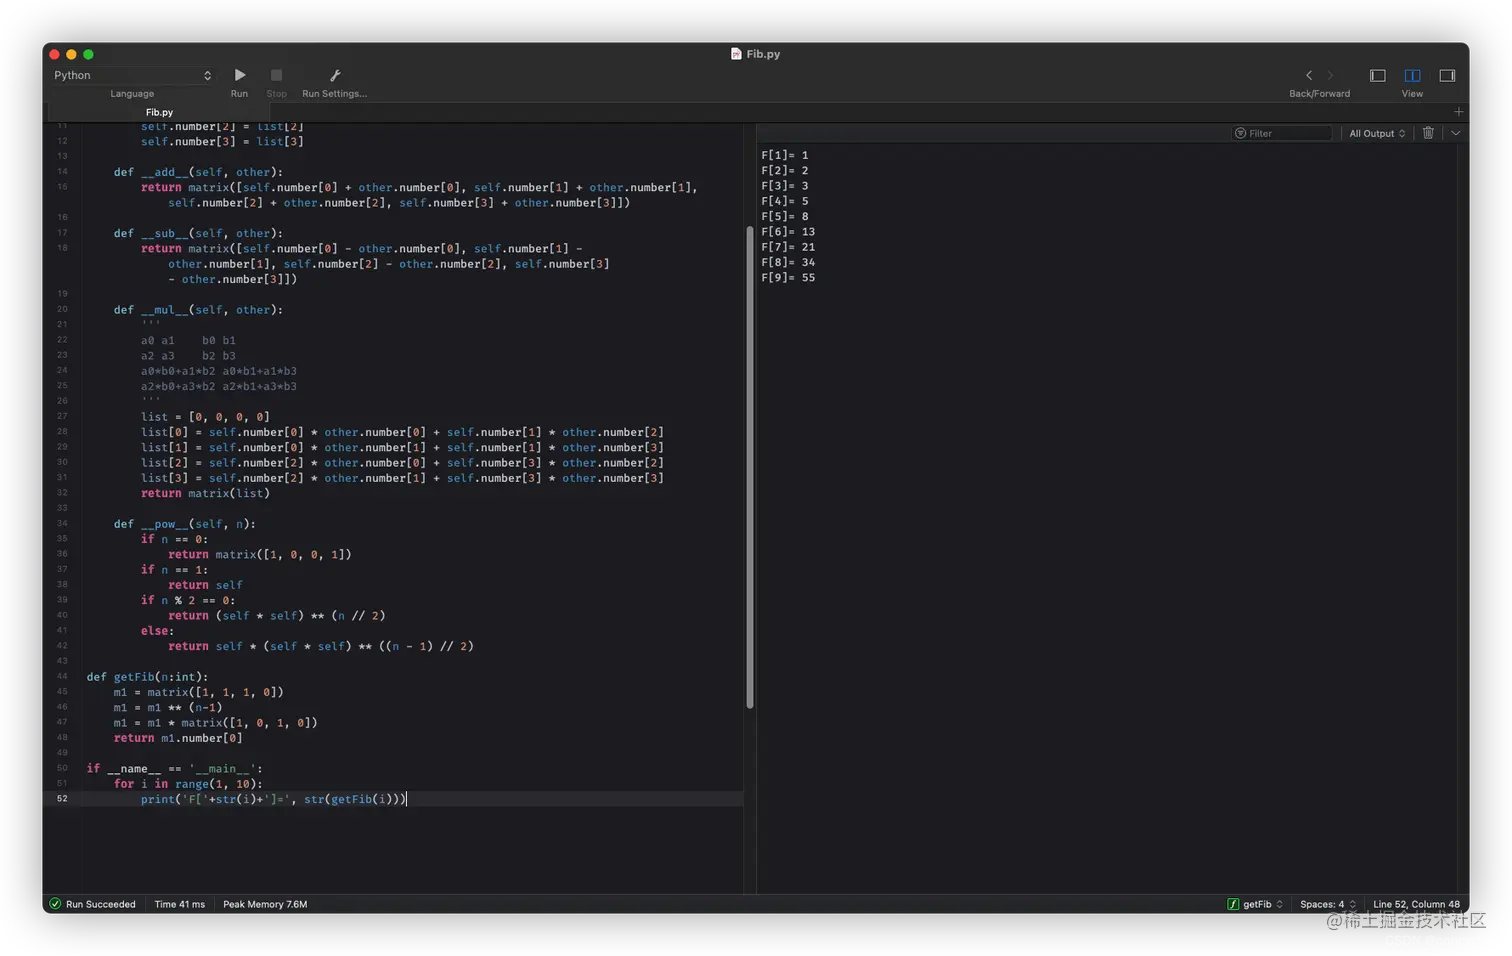Screen dimensions: 1512x956
Task: Click the Time 41 ms status
Action: tap(179, 904)
